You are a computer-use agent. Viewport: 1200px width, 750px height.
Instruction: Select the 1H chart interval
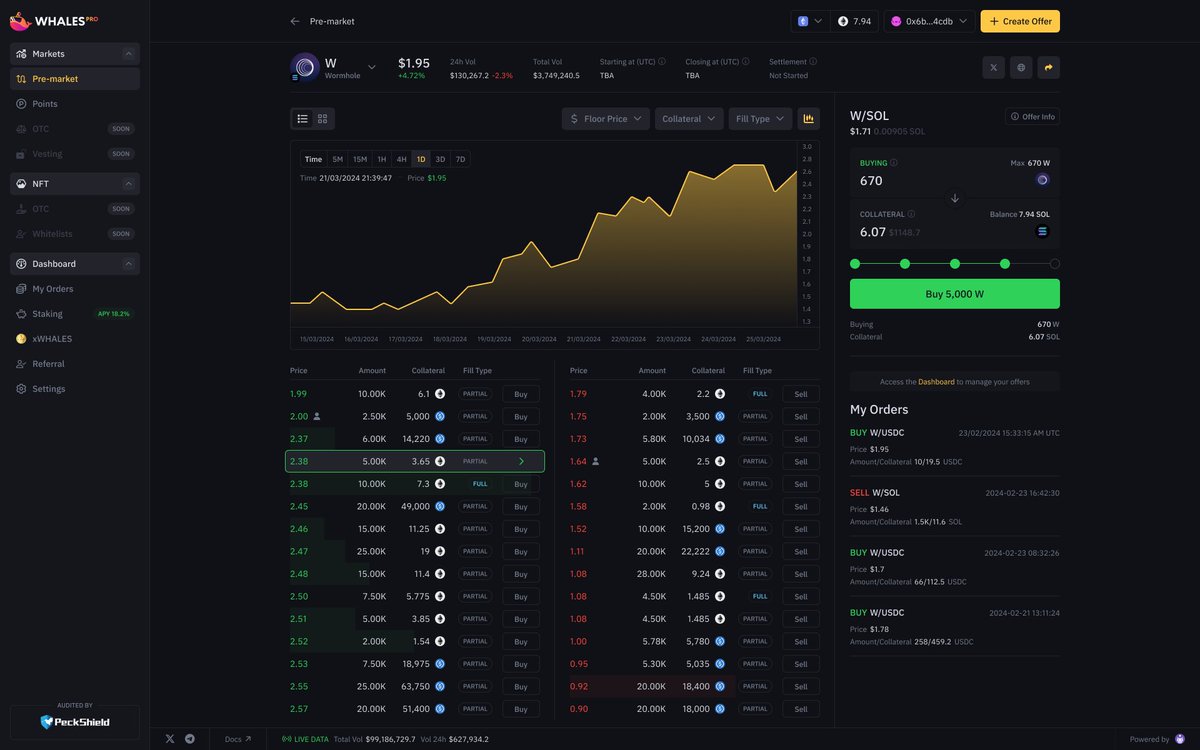point(381,159)
